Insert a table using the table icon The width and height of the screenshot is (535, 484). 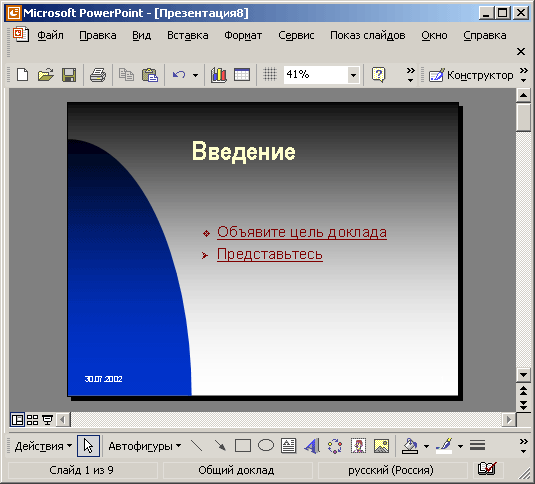(242, 75)
